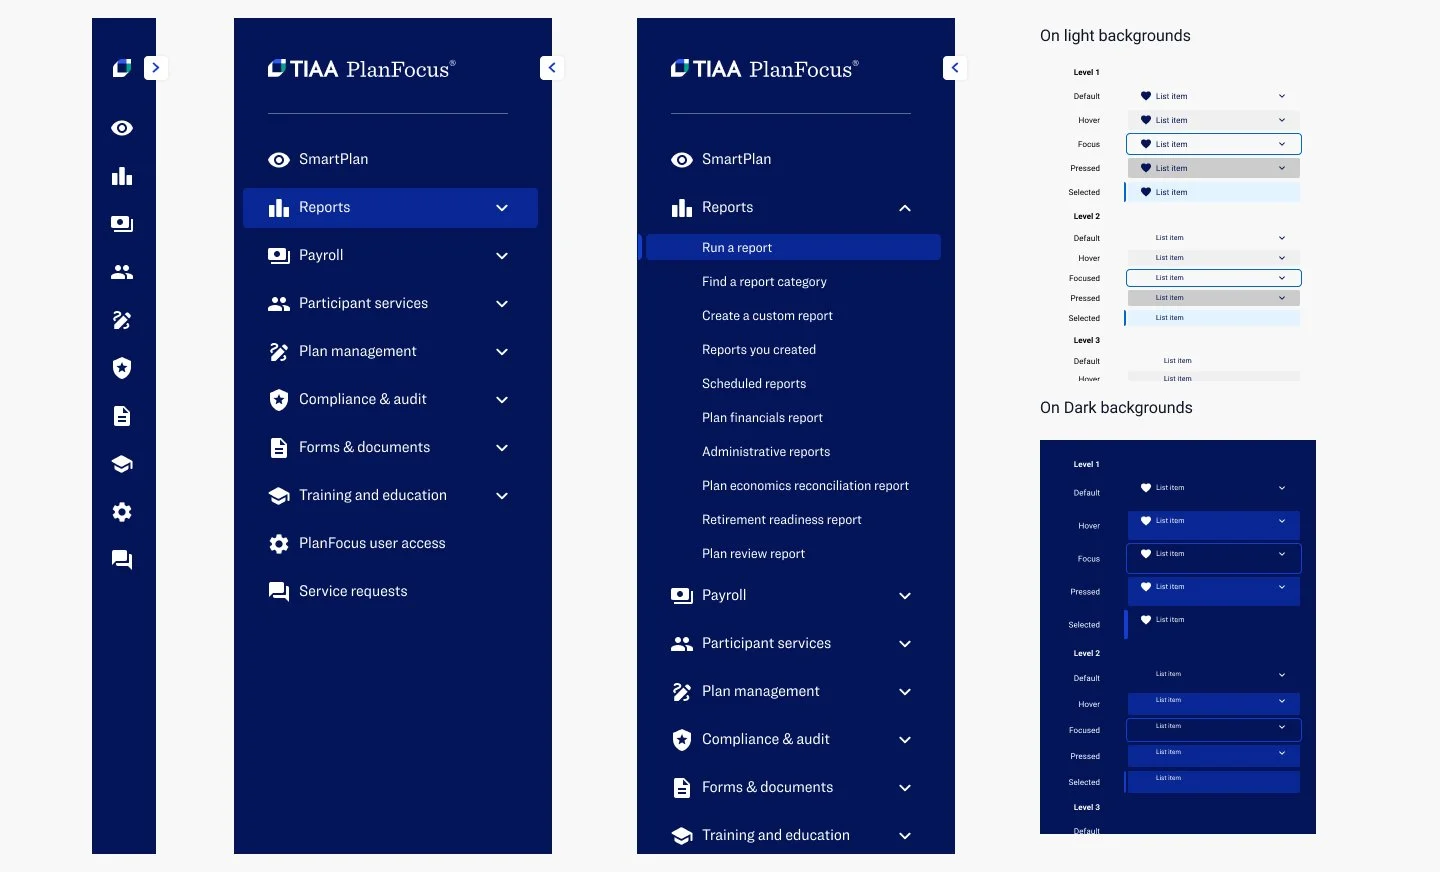This screenshot has height=872, width=1440.
Task: Expand Participant services chevron in the middle sidebar
Action: (x=502, y=304)
